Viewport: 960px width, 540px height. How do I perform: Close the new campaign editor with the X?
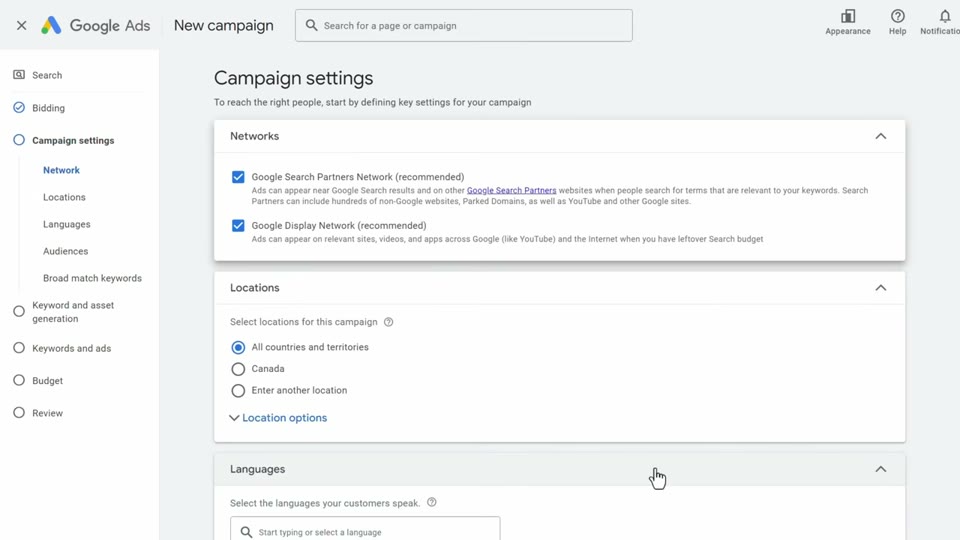tap(21, 25)
